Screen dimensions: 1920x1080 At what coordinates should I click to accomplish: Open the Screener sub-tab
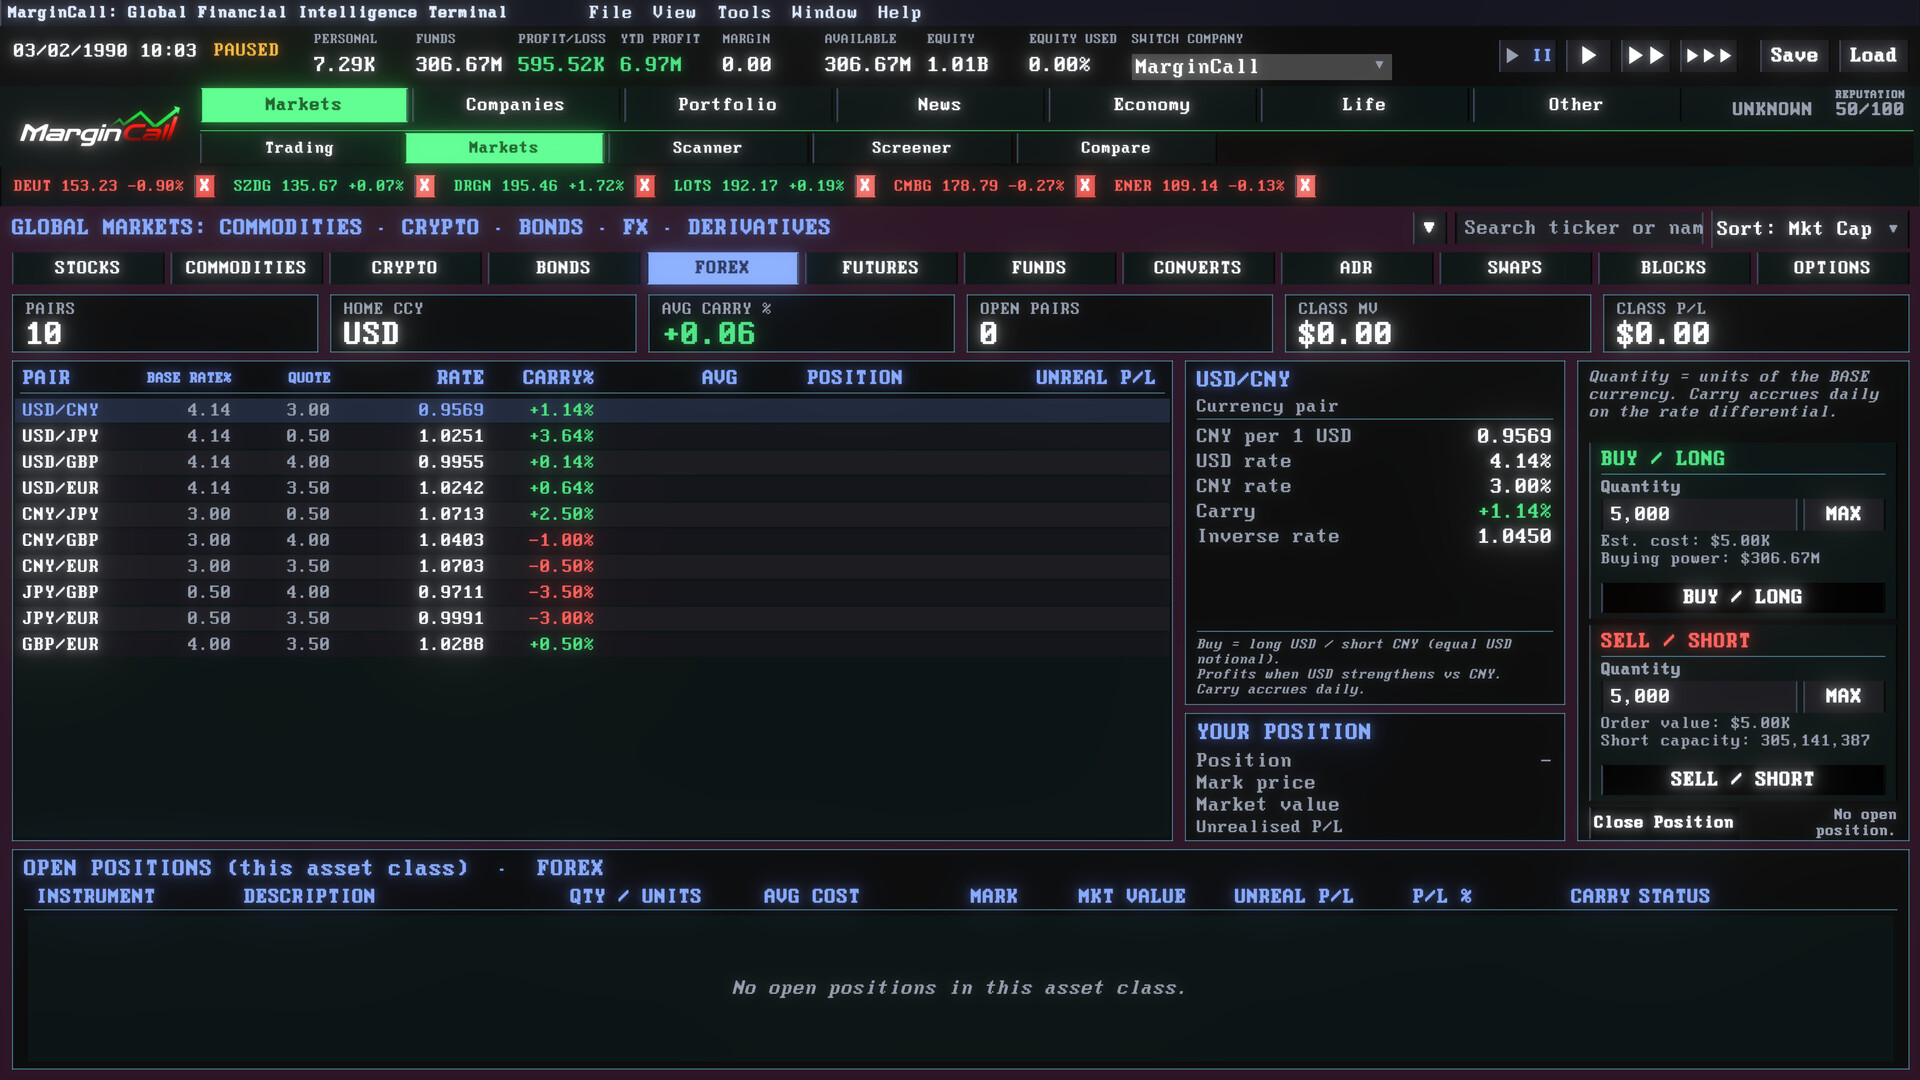tap(911, 148)
